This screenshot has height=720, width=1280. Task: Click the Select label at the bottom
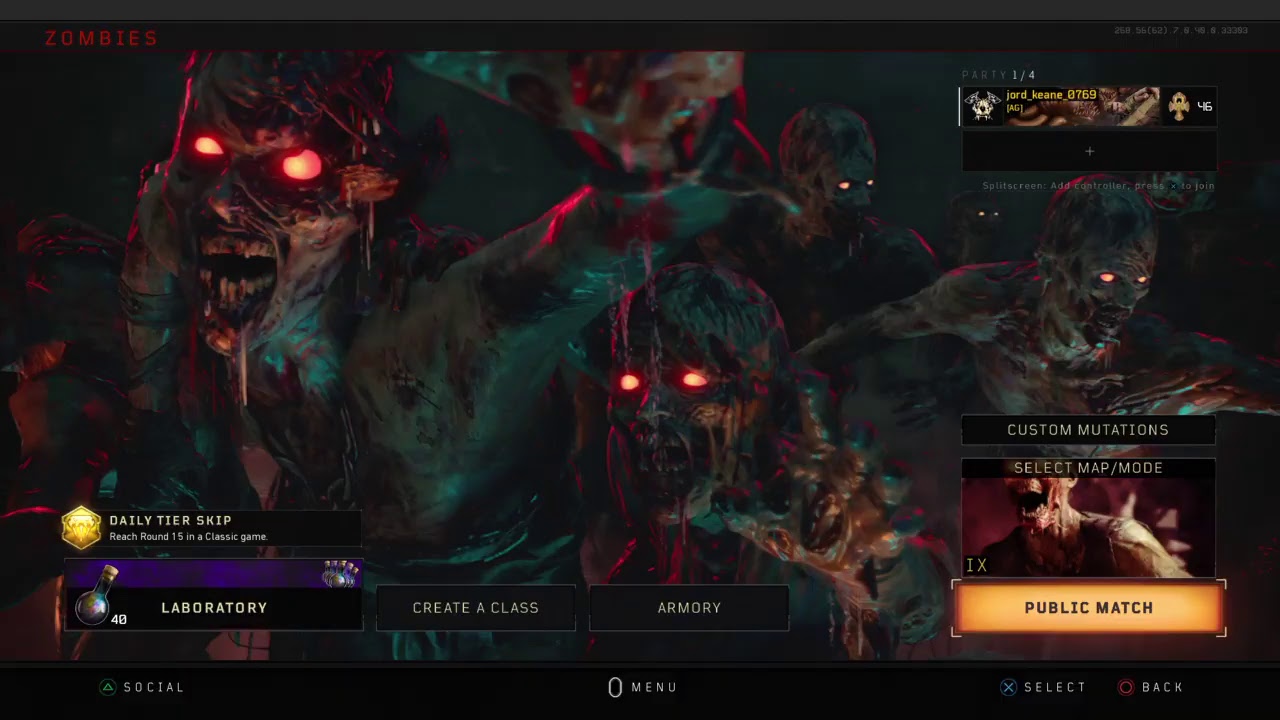point(1055,687)
